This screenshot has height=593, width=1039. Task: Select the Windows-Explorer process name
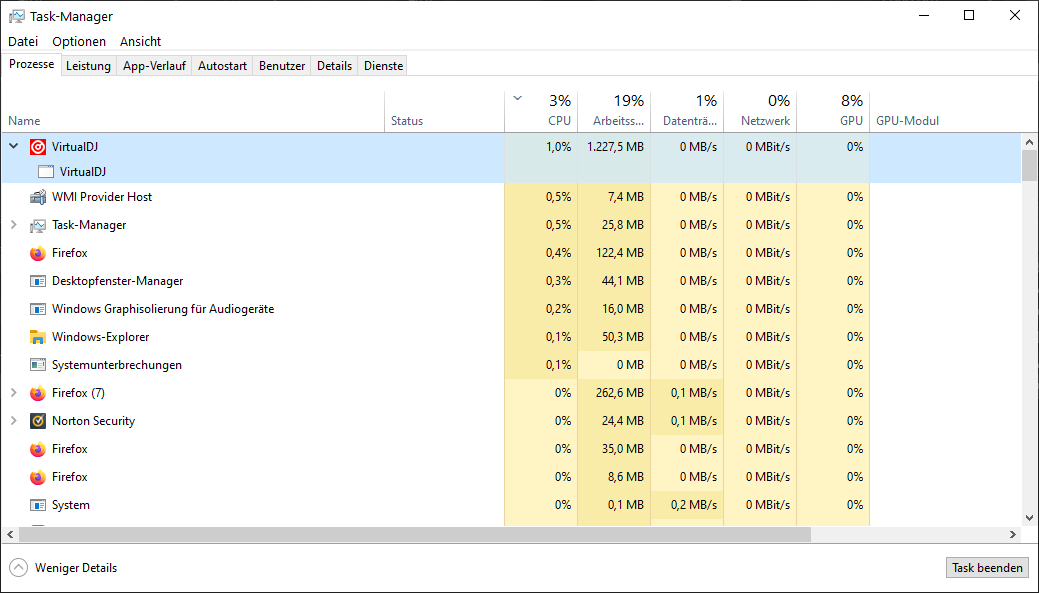coord(101,337)
